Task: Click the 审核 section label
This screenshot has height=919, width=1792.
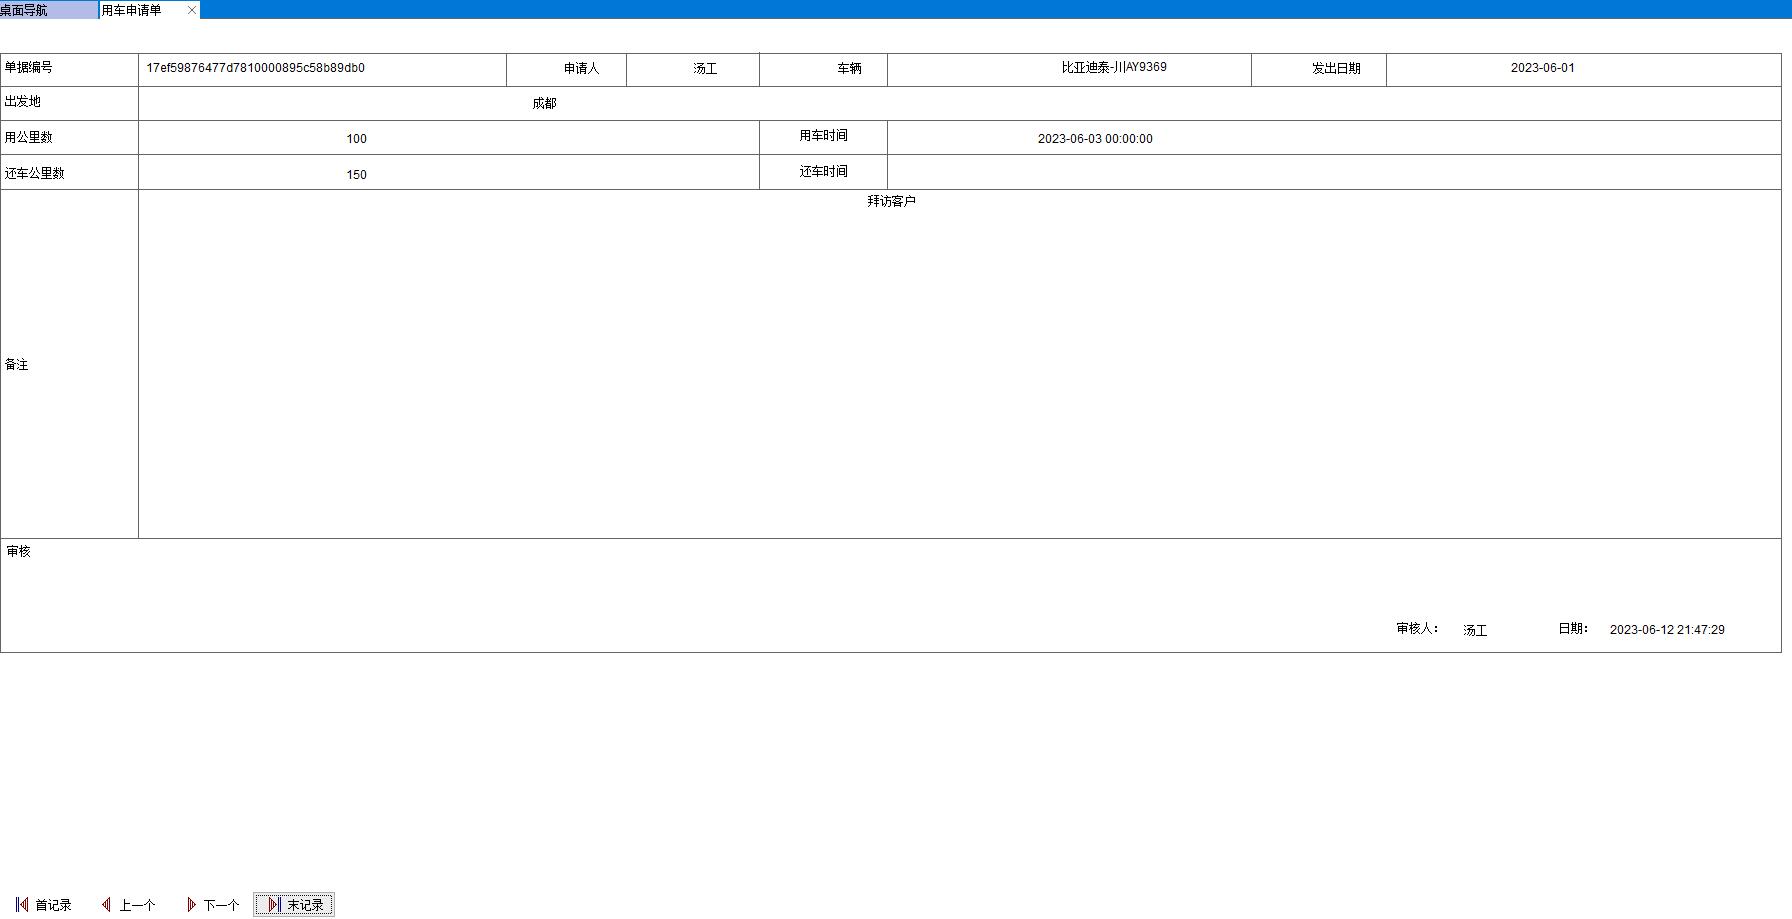Action: tap(19, 552)
